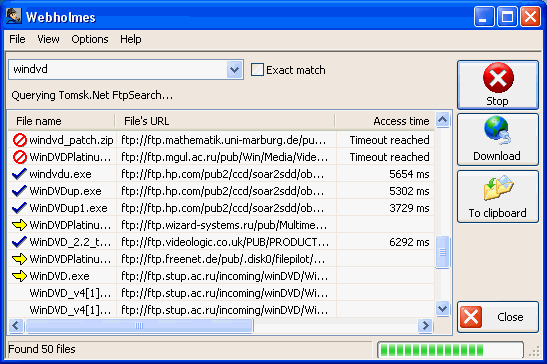Screen dimensions: 547x364
Task: Click the green search progress bar
Action: 450,349
